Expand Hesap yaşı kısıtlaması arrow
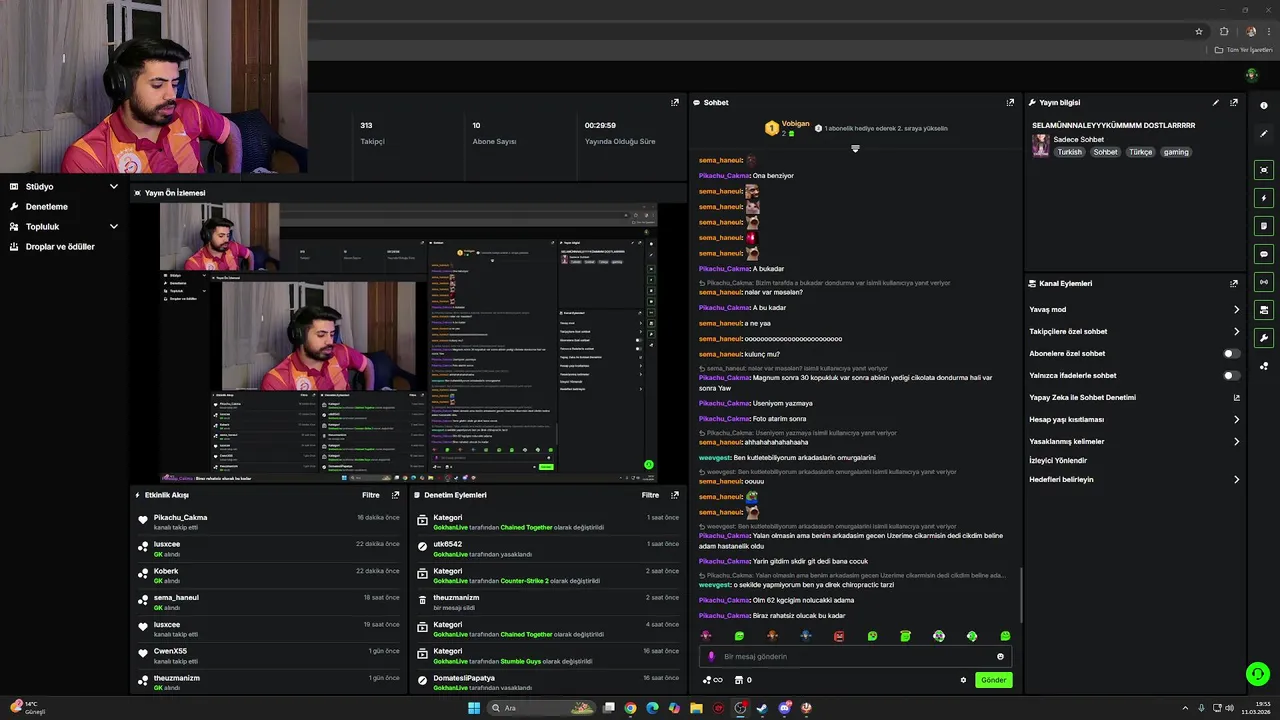The image size is (1280, 720). pos(1237,419)
